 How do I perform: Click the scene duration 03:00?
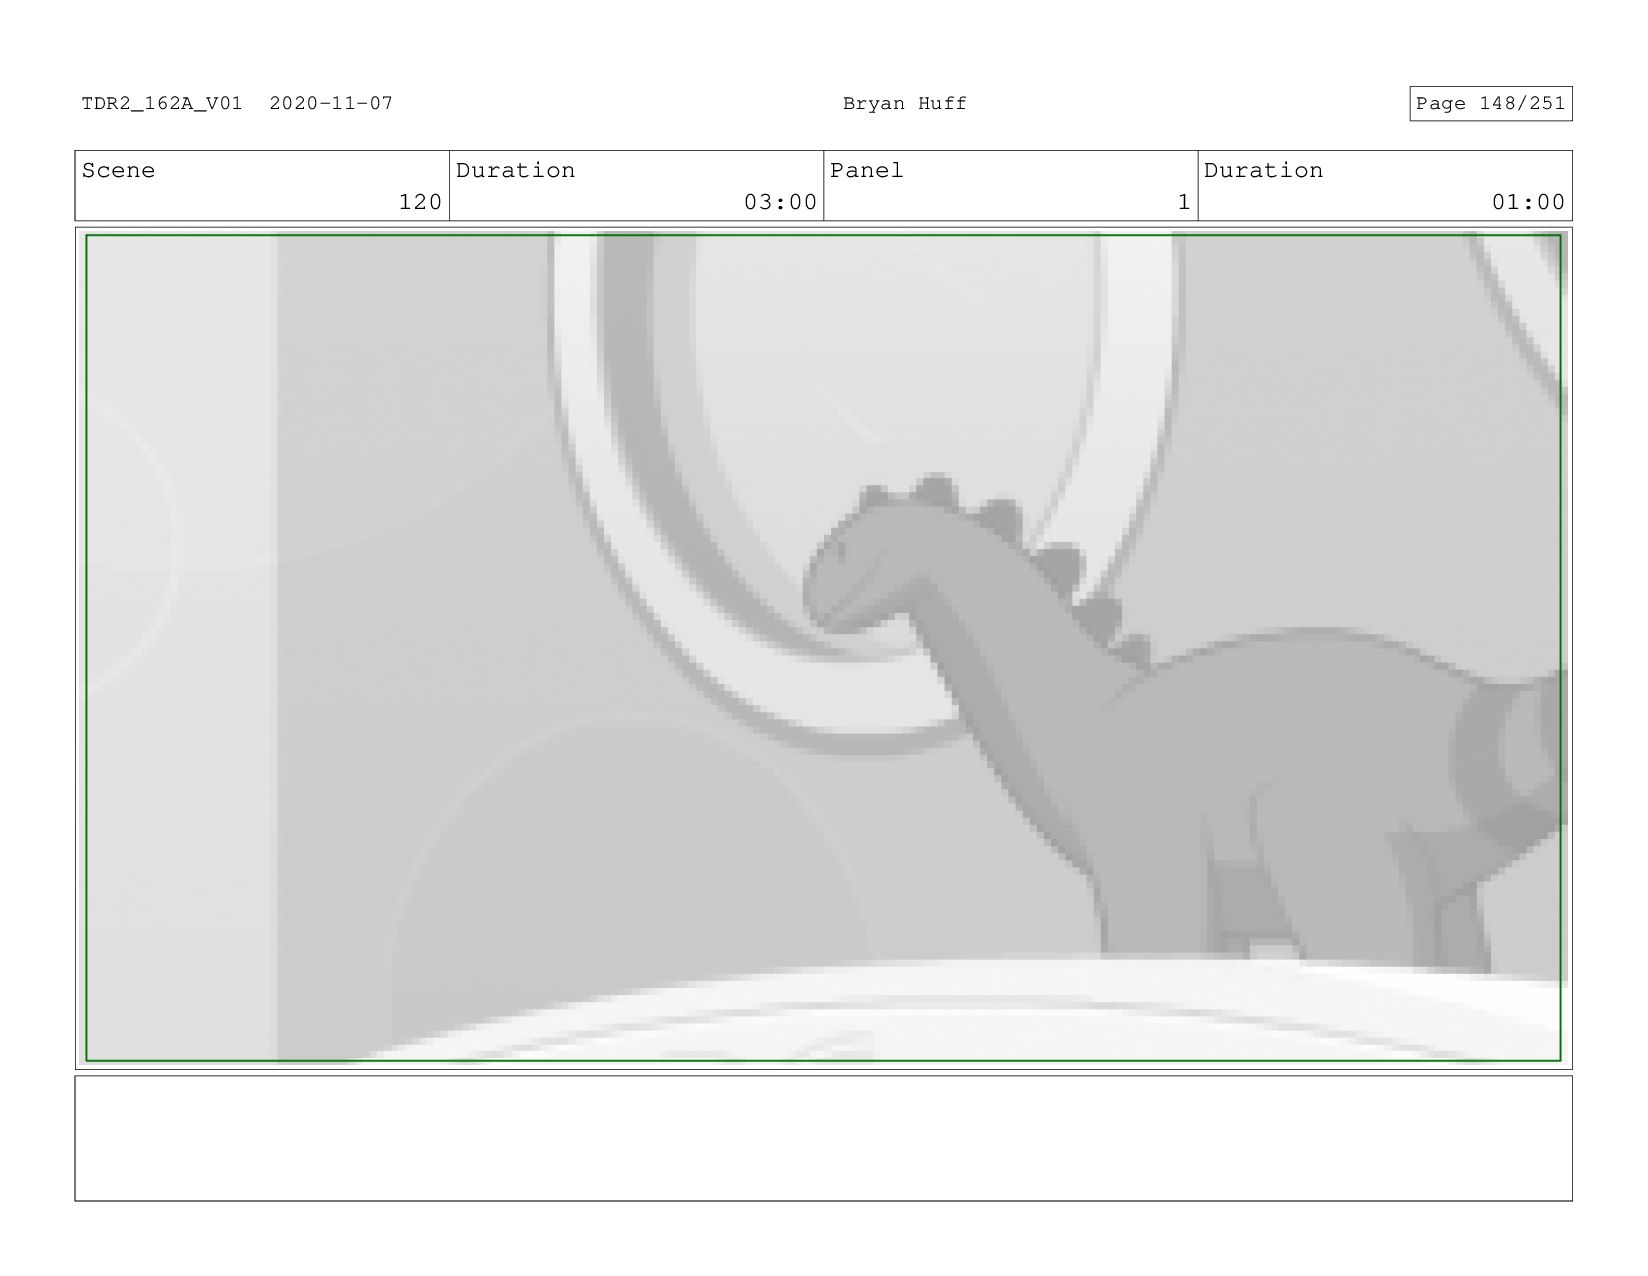780,202
